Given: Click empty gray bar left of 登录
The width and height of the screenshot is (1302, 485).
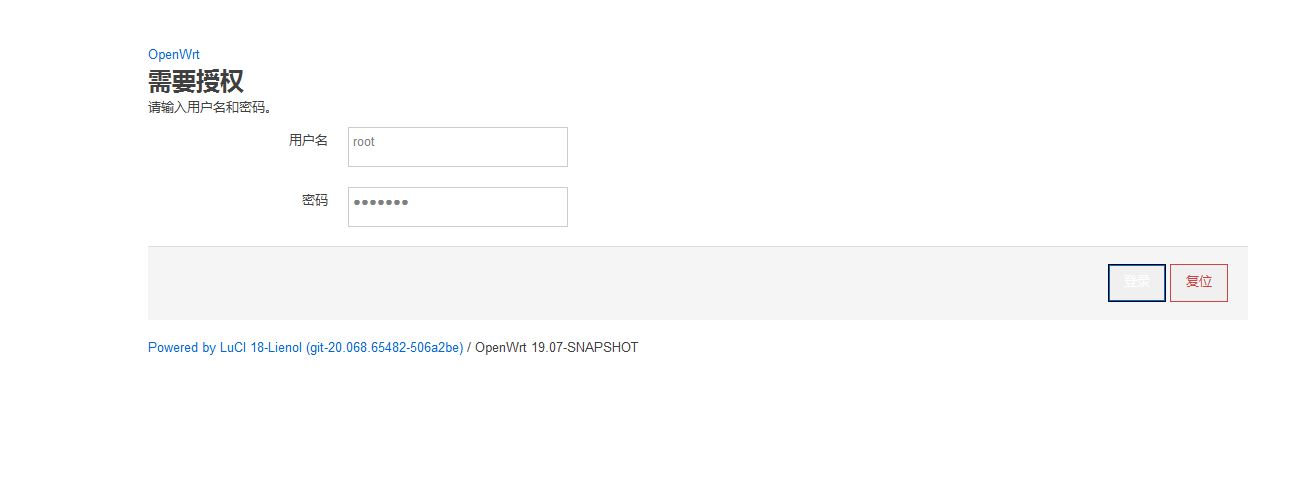Looking at the screenshot, I should [600, 283].
